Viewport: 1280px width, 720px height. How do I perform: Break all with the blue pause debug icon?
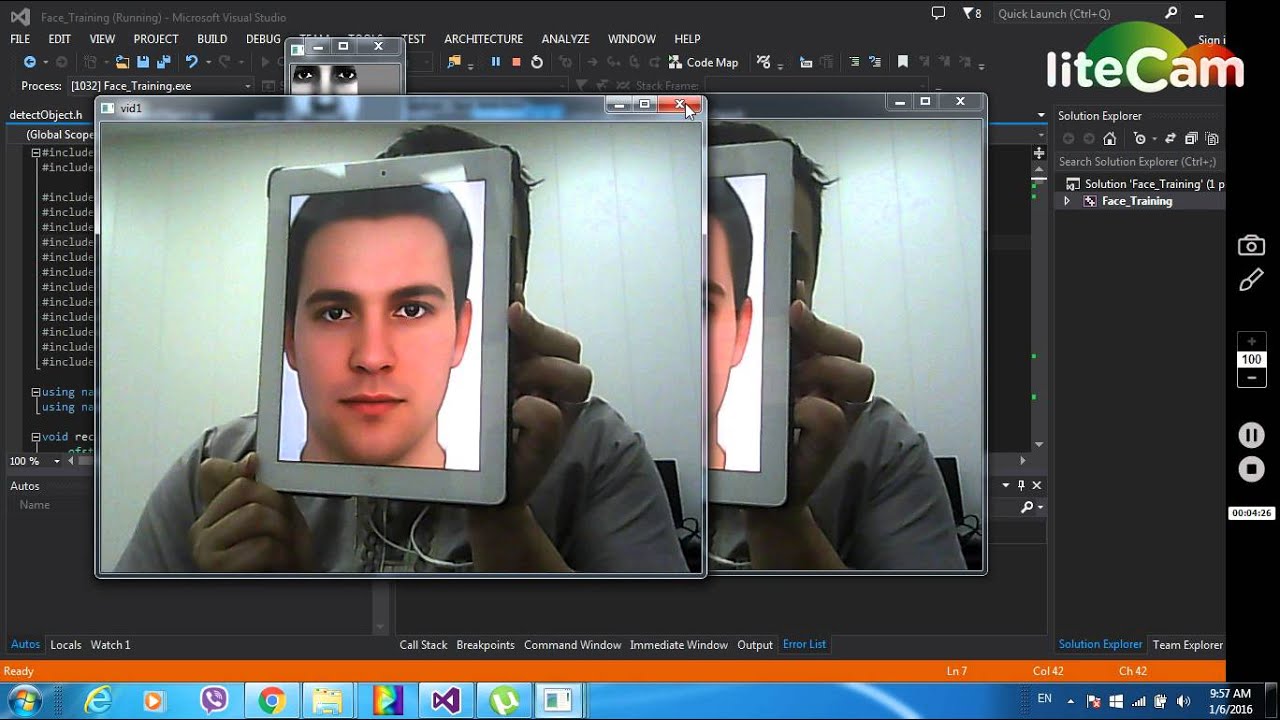pos(495,62)
